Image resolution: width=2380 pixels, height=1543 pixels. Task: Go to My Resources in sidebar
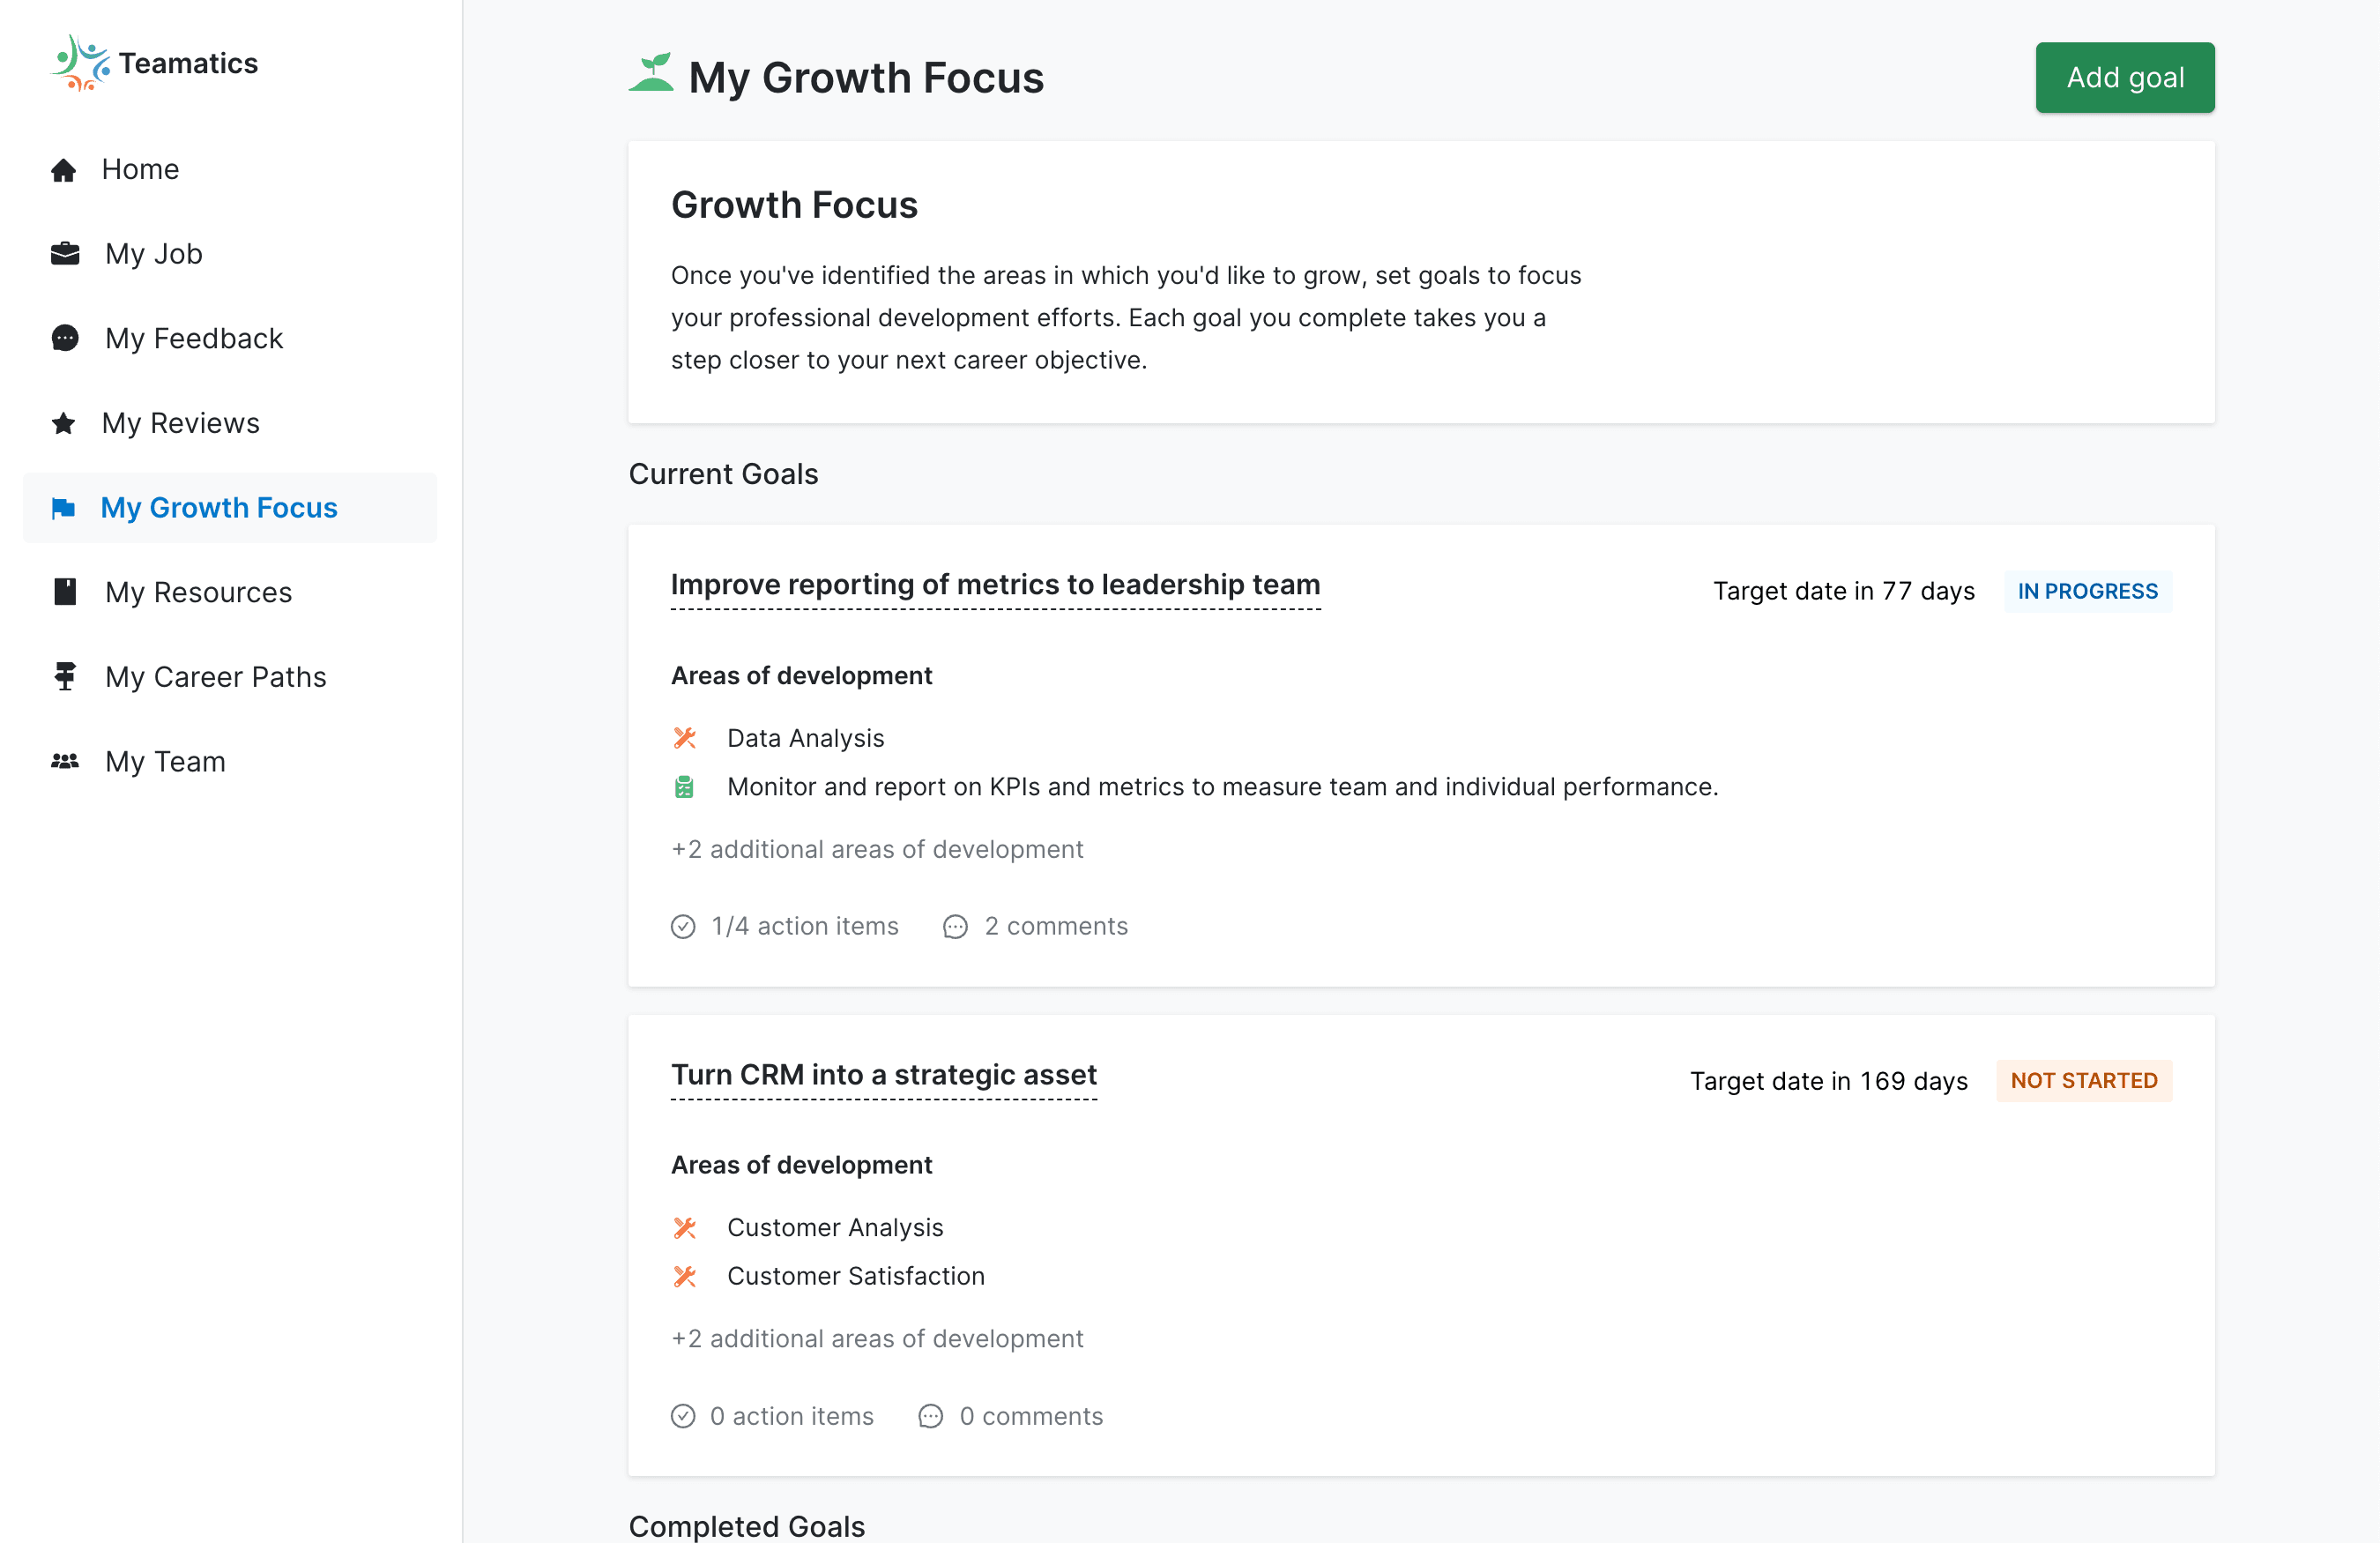coord(198,592)
